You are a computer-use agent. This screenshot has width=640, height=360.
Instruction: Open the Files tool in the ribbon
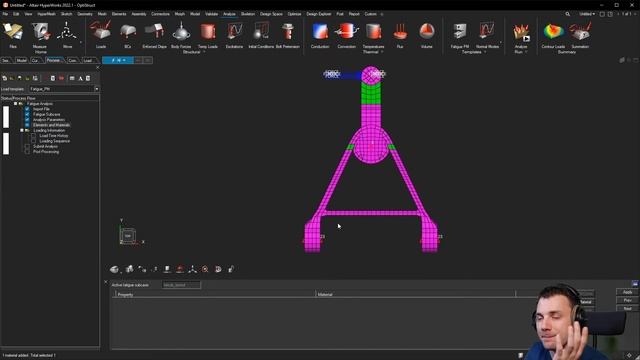click(x=13, y=32)
